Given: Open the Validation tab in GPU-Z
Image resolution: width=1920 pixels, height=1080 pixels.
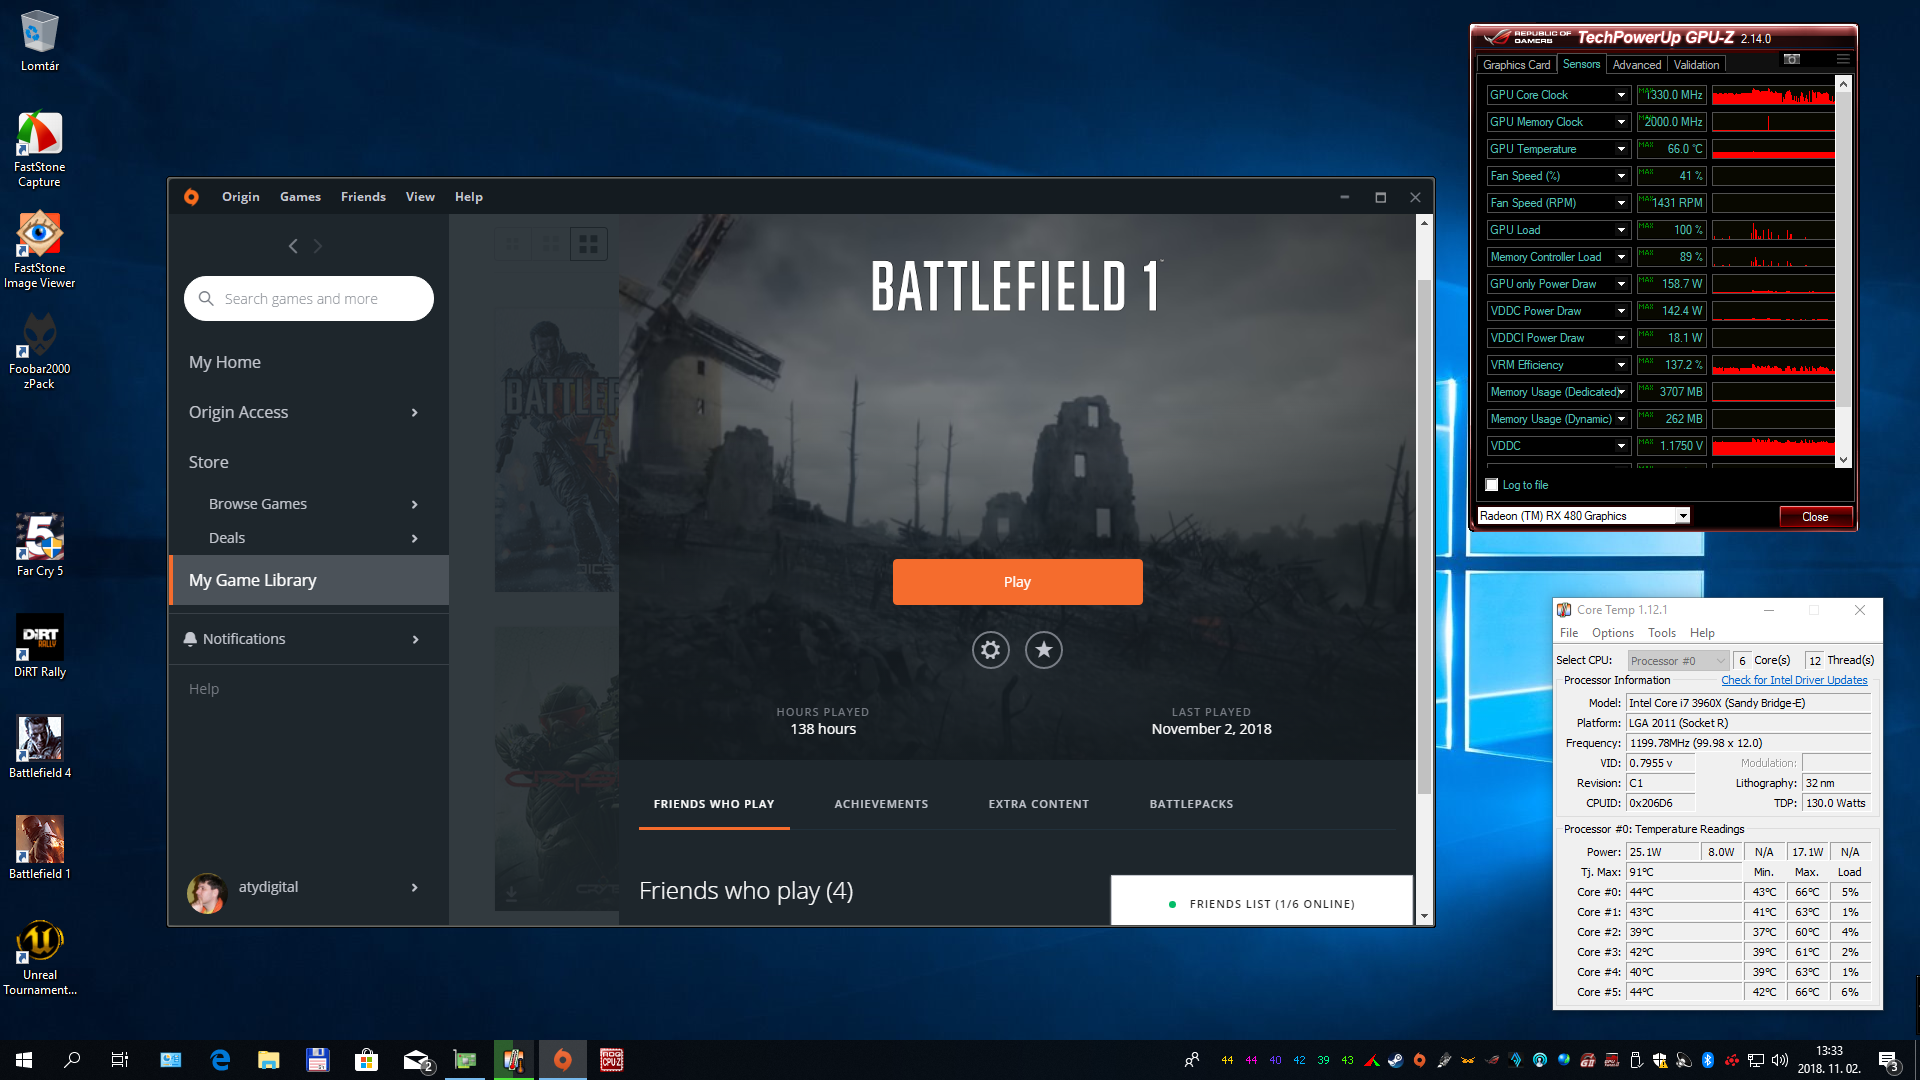Looking at the screenshot, I should point(1697,65).
